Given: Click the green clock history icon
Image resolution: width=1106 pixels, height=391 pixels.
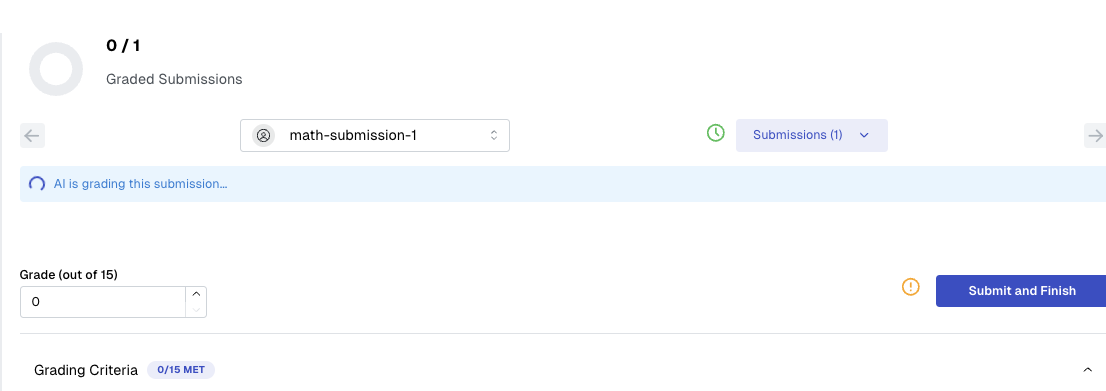Looking at the screenshot, I should pos(716,133).
